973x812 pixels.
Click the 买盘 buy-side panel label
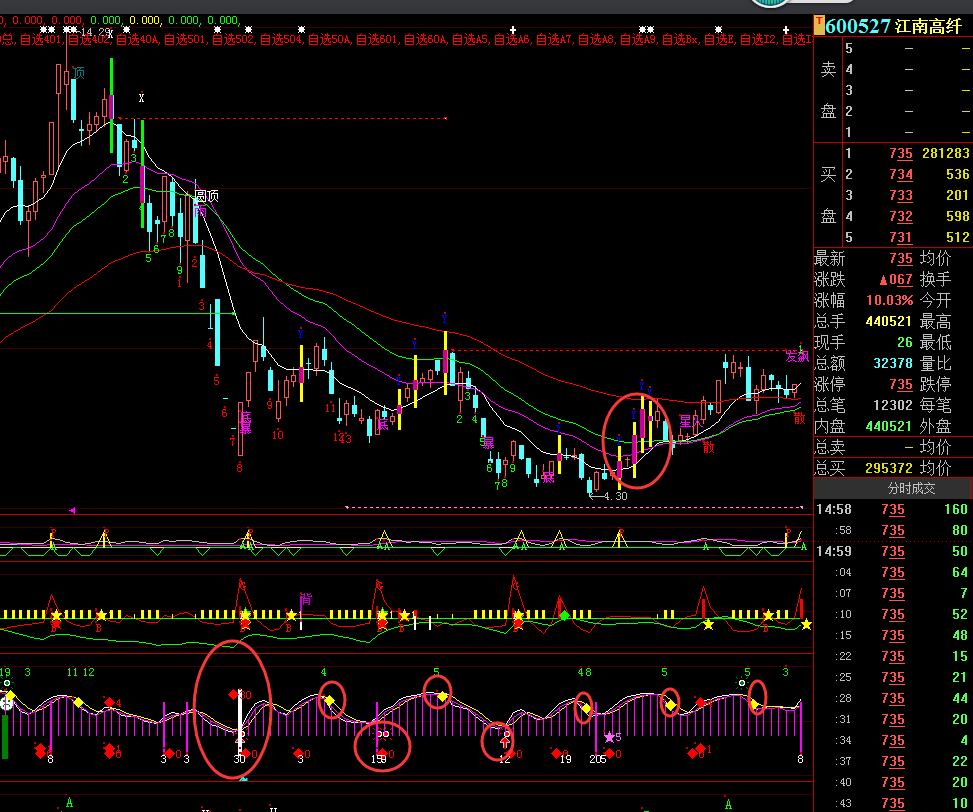point(828,195)
